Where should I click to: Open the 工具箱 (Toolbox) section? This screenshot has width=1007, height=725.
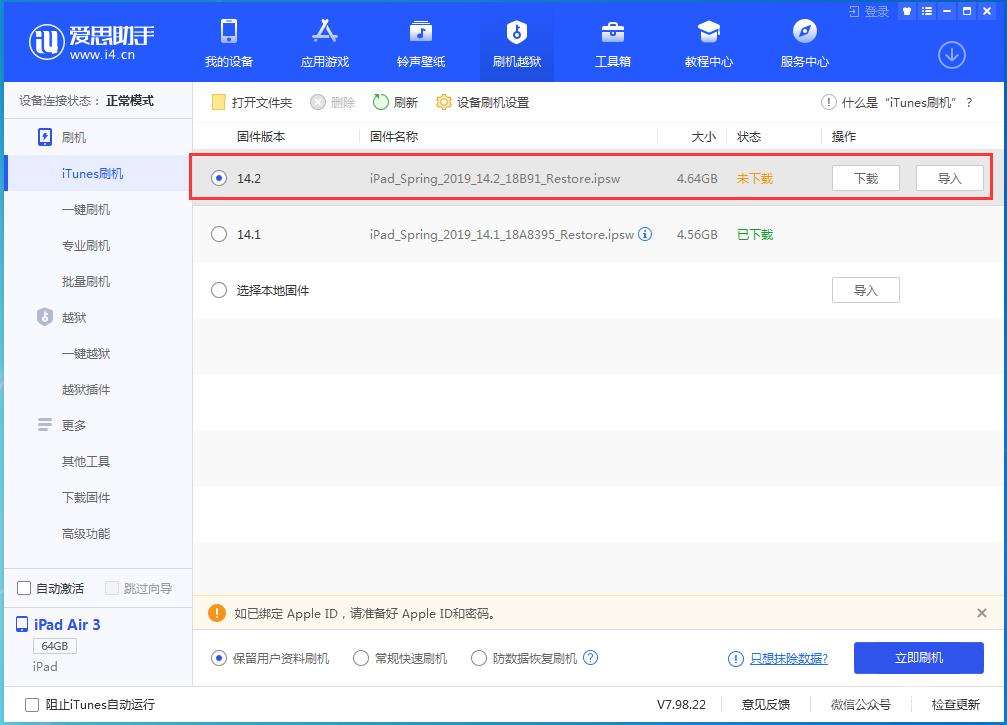[610, 42]
